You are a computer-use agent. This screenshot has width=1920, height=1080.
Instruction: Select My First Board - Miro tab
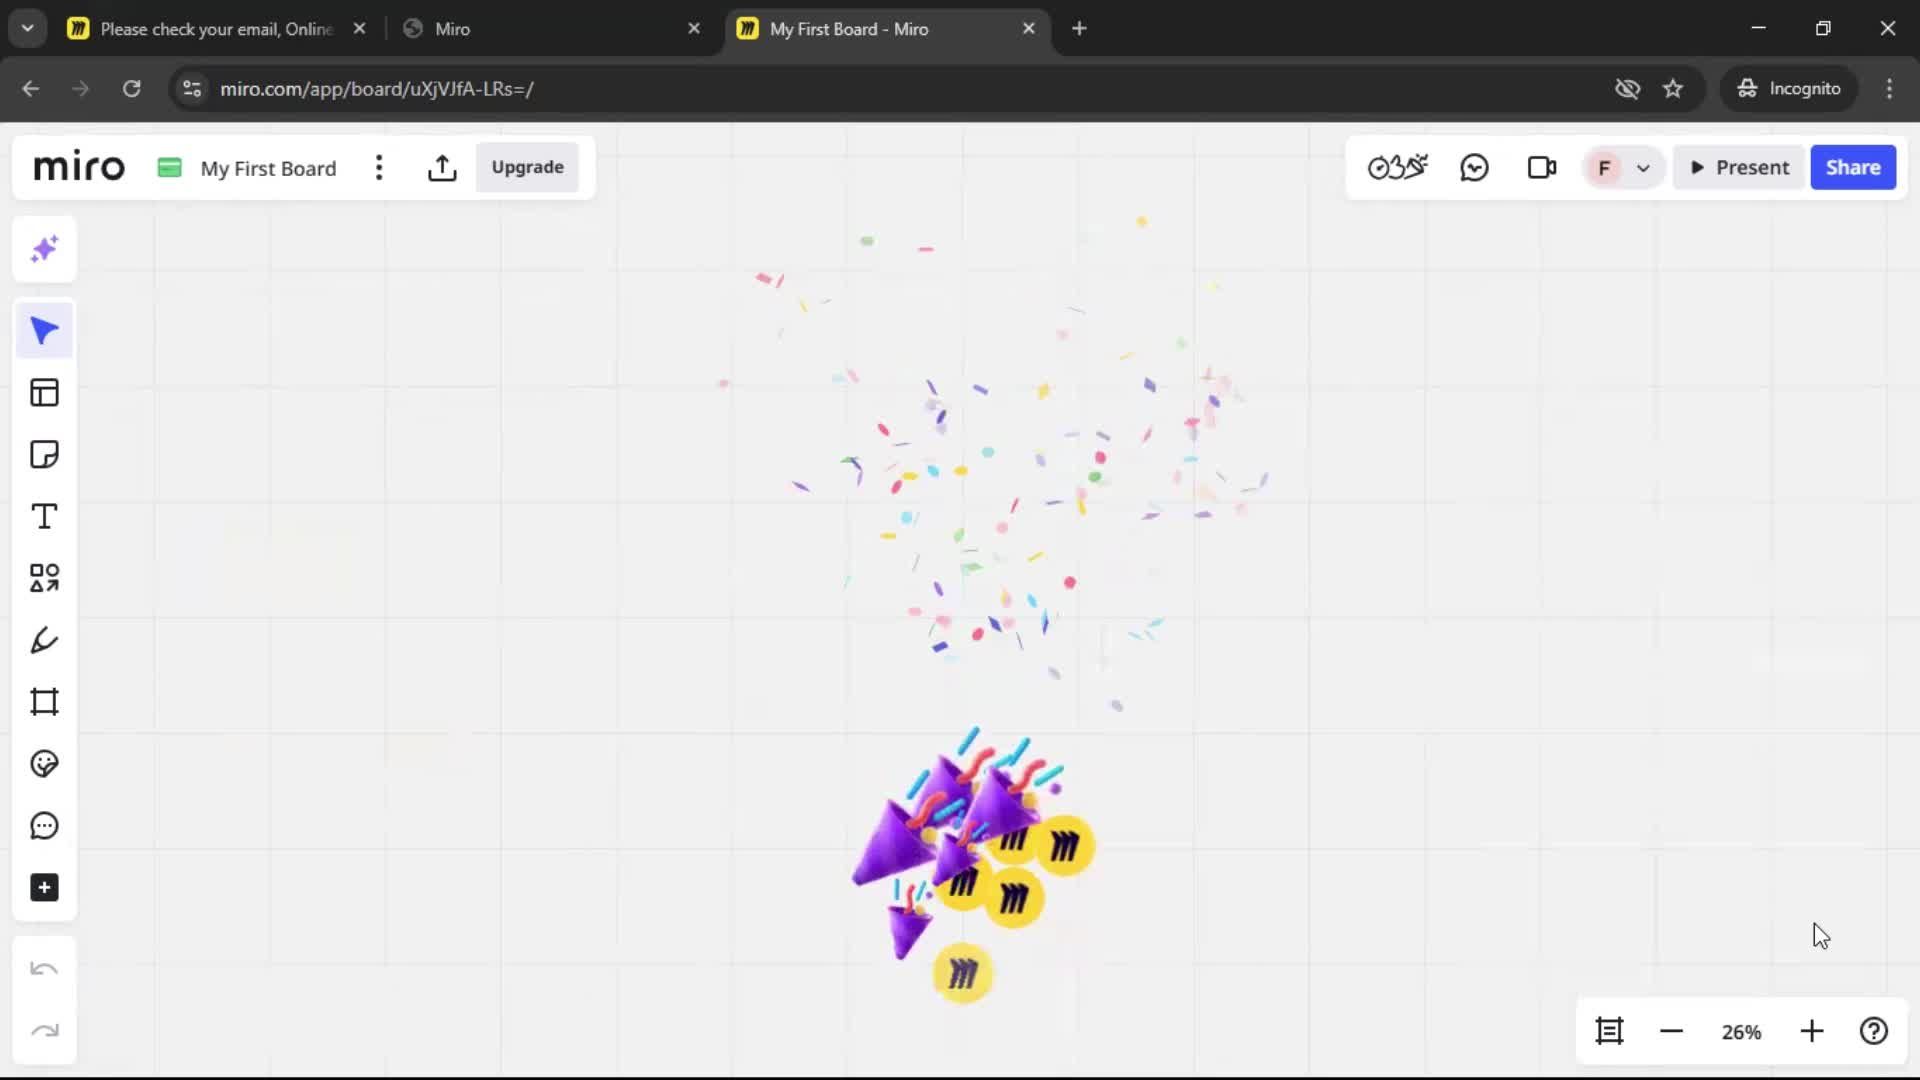tap(885, 29)
